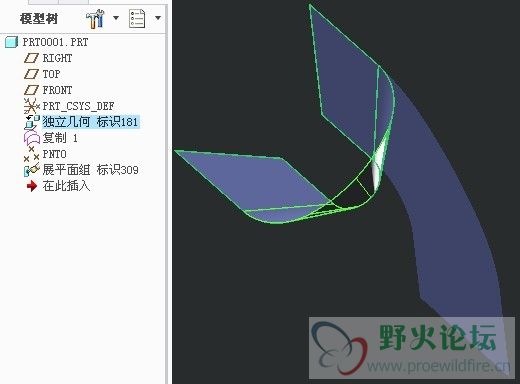Select the 展平面组 标识309 feature label
Viewport: 520px width, 384px height.
point(90,170)
